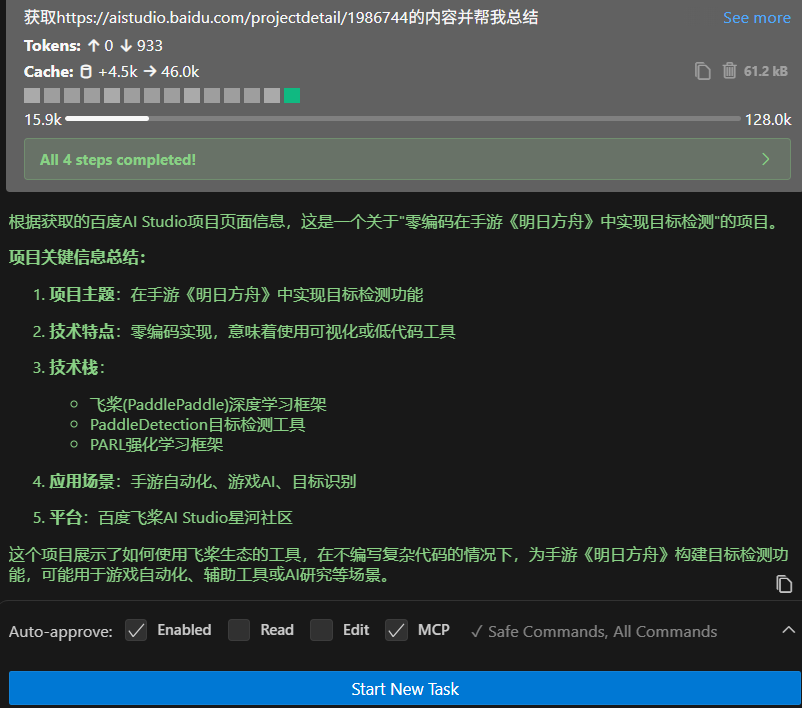This screenshot has height=708, width=802.
Task: Click the Tokens count line
Action: 93,46
